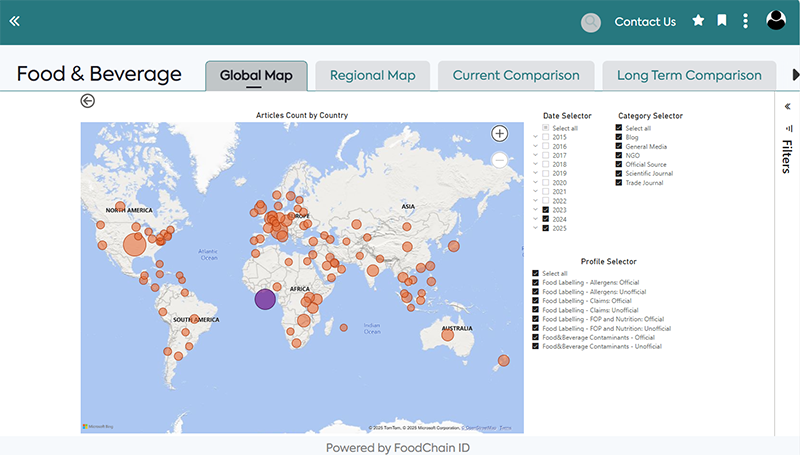Screen dimensions: 800x455
Task: Click the bookmark icon in header
Action: (x=722, y=21)
